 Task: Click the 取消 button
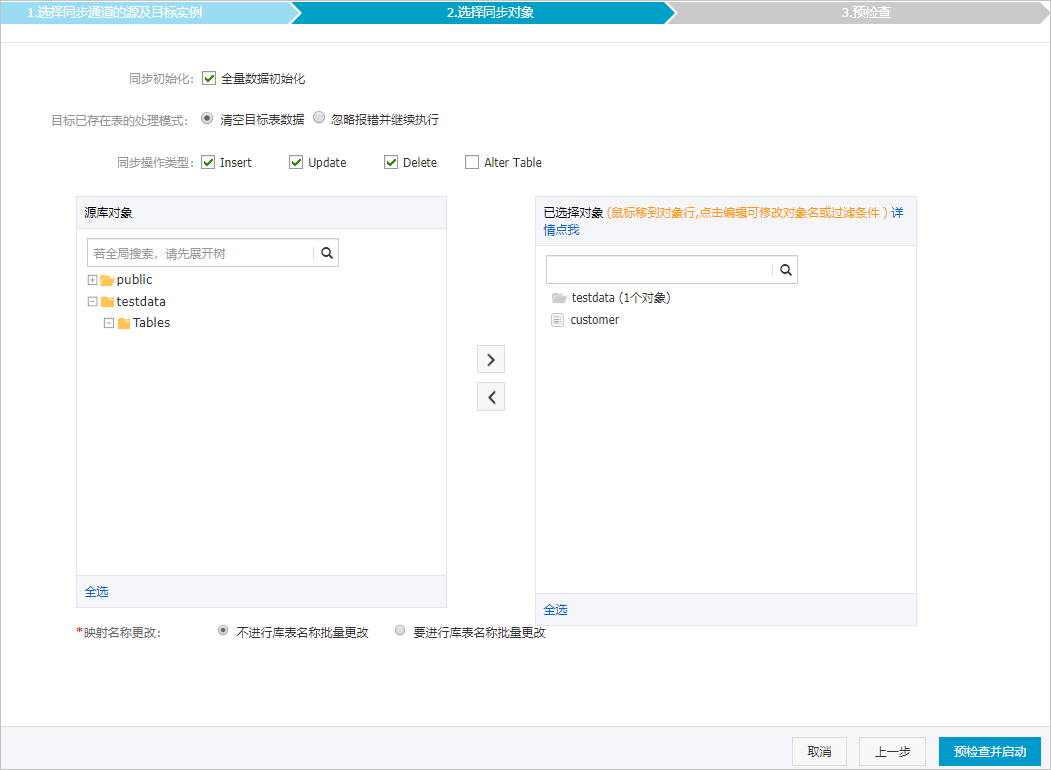pyautogui.click(x=819, y=751)
